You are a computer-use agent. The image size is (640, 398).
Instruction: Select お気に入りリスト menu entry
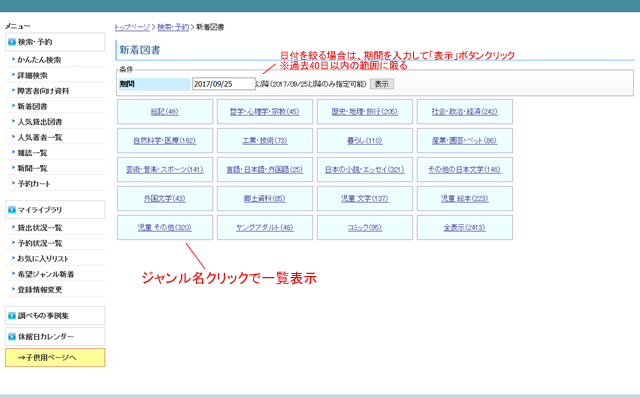coord(43,259)
